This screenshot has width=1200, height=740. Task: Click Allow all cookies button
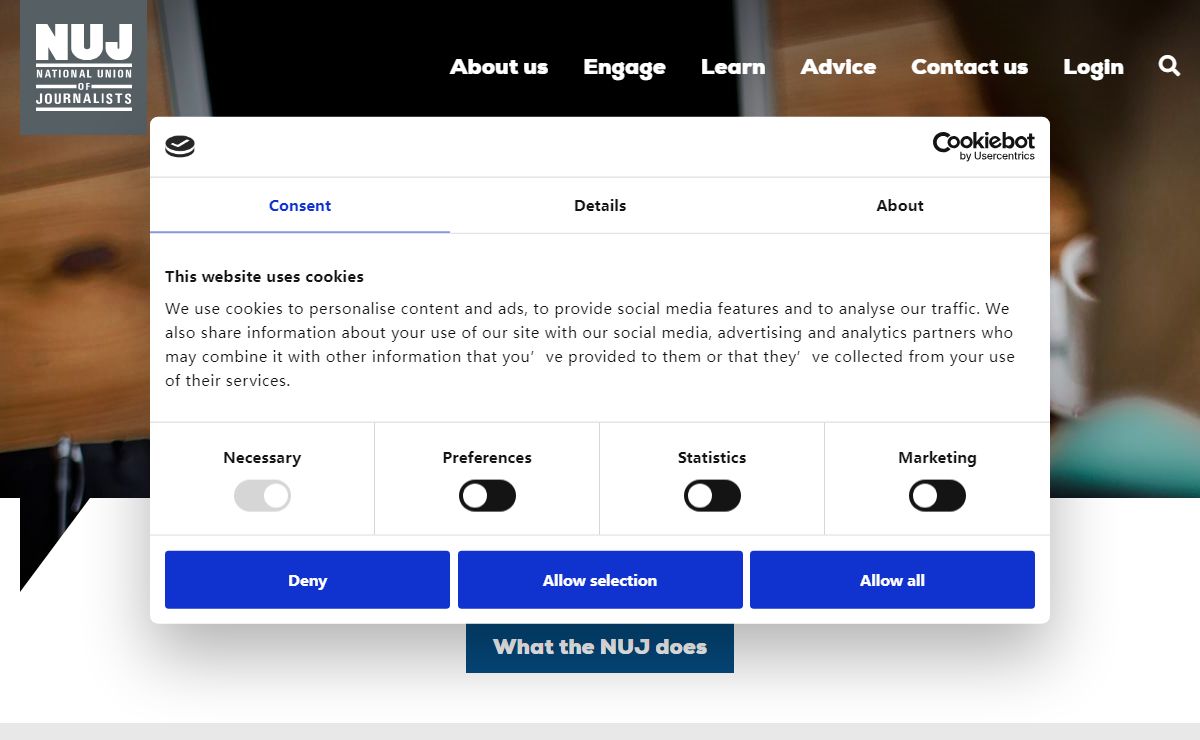pos(892,580)
